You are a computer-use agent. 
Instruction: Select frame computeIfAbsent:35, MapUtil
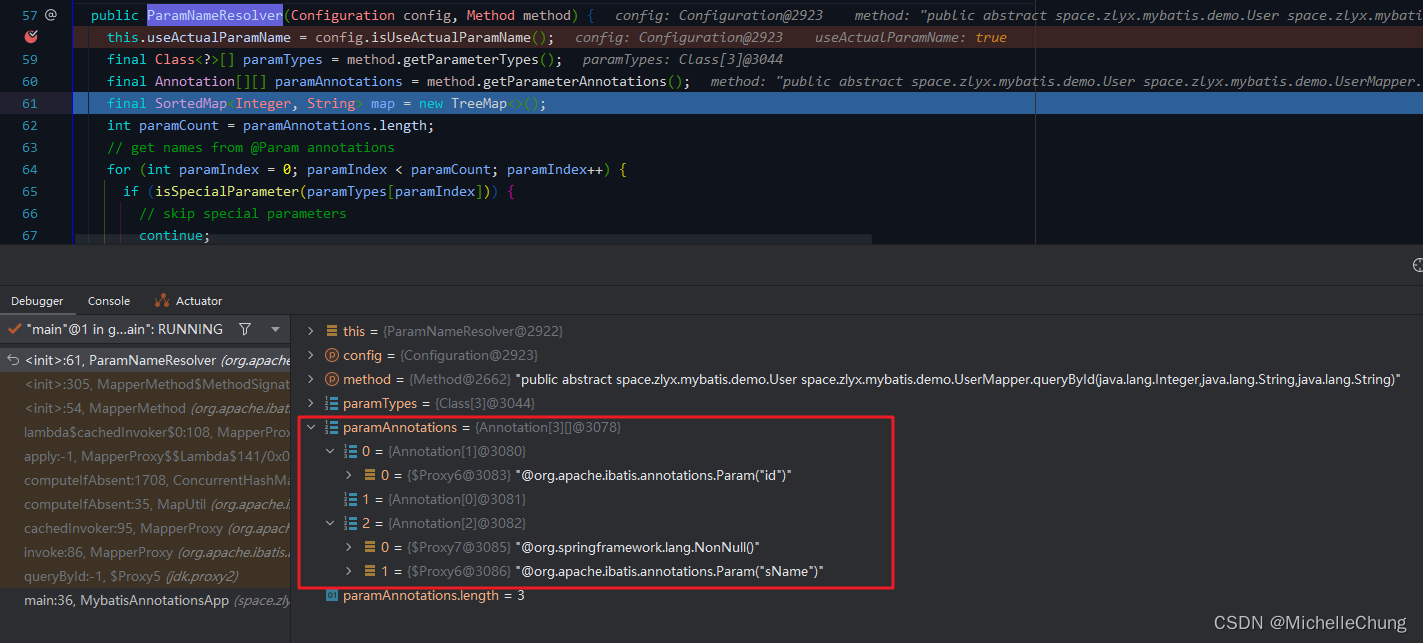145,504
